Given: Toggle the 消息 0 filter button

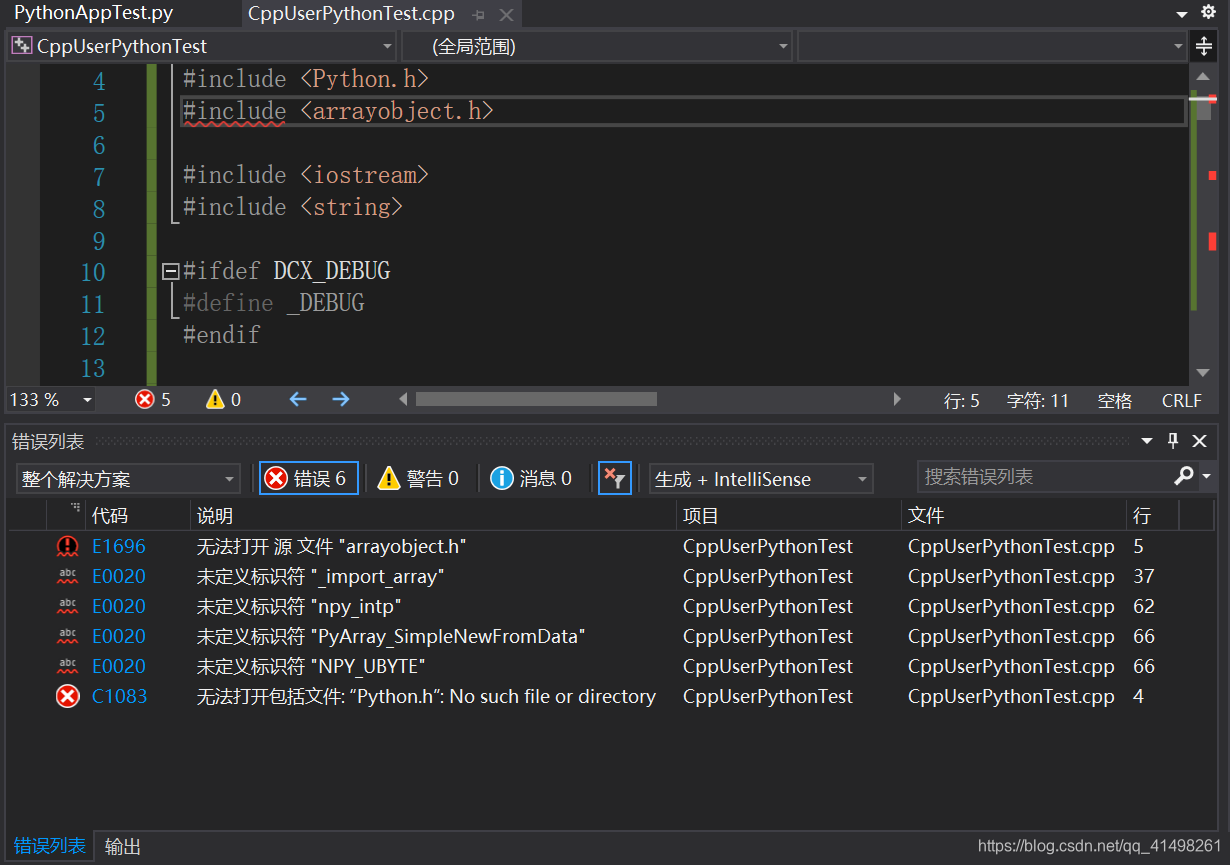Looking at the screenshot, I should click(x=532, y=479).
